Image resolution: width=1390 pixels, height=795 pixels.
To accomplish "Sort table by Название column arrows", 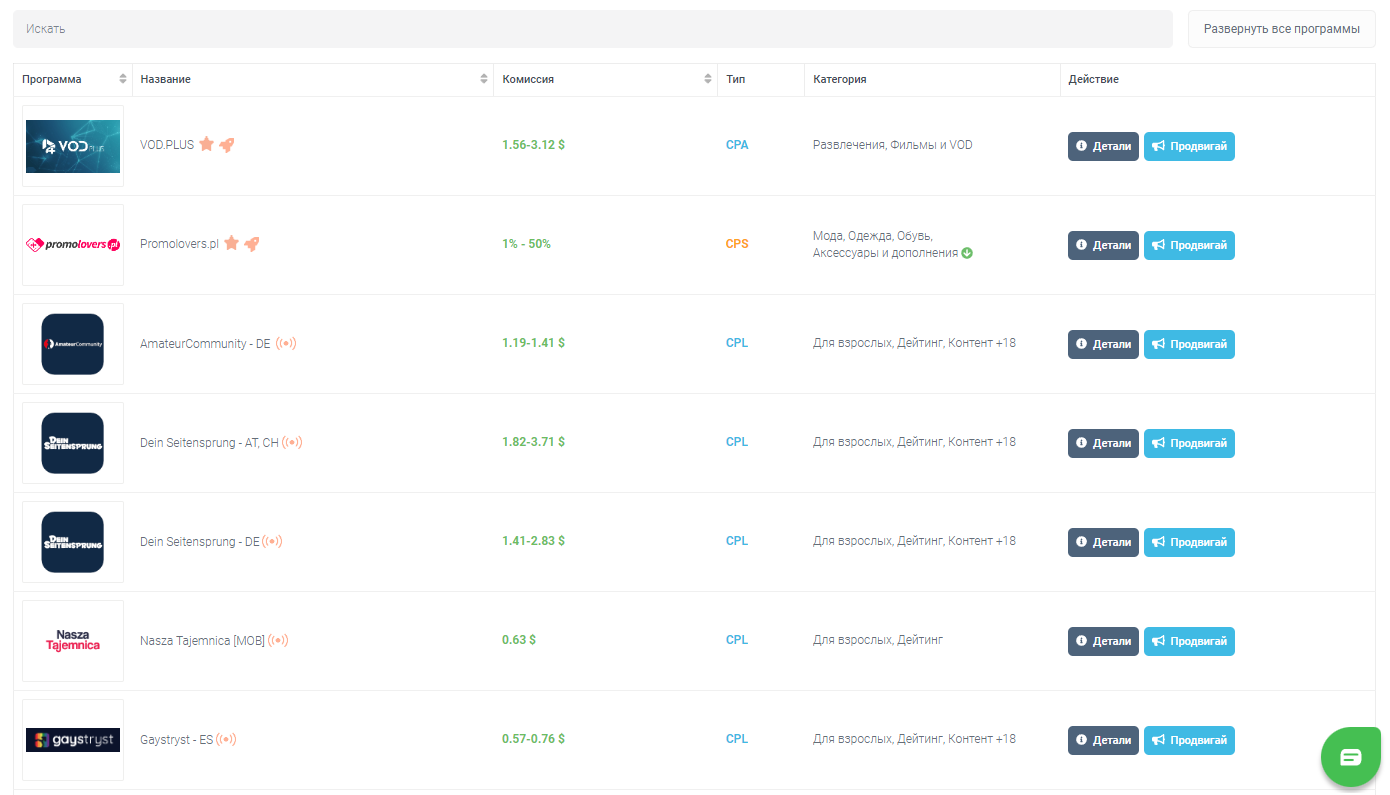I will [x=484, y=79].
